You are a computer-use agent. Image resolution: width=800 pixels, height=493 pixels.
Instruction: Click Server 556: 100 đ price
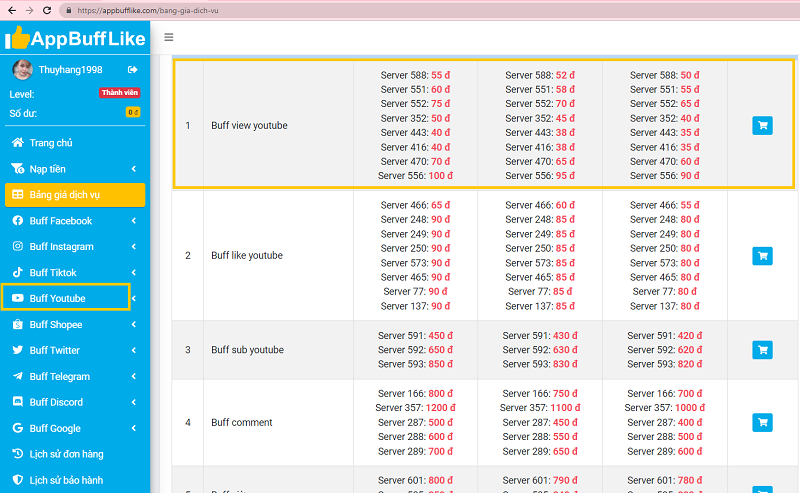click(415, 176)
